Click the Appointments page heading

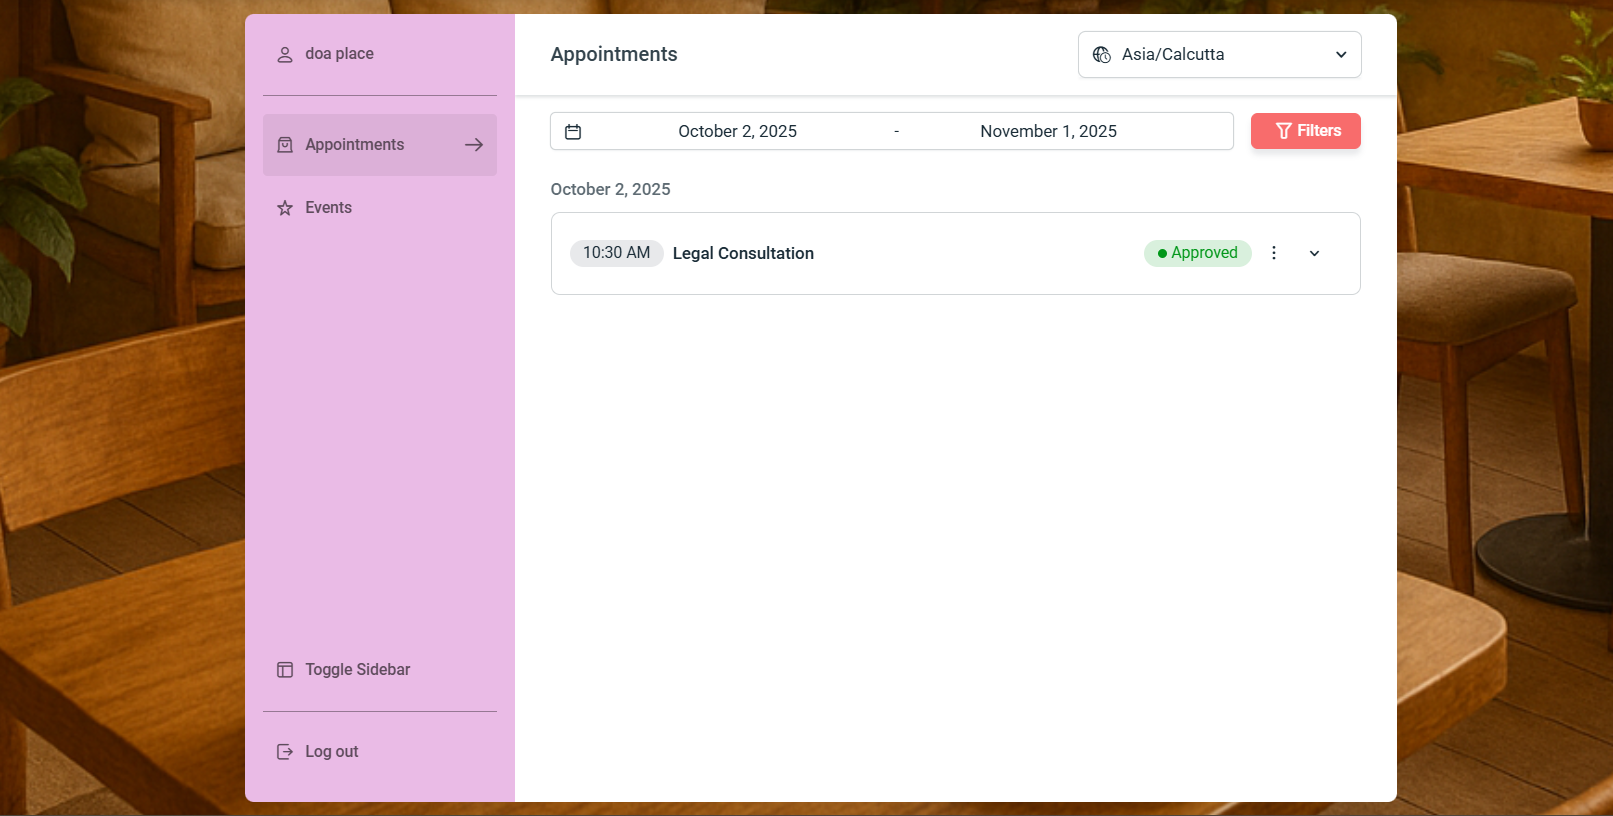click(x=614, y=55)
